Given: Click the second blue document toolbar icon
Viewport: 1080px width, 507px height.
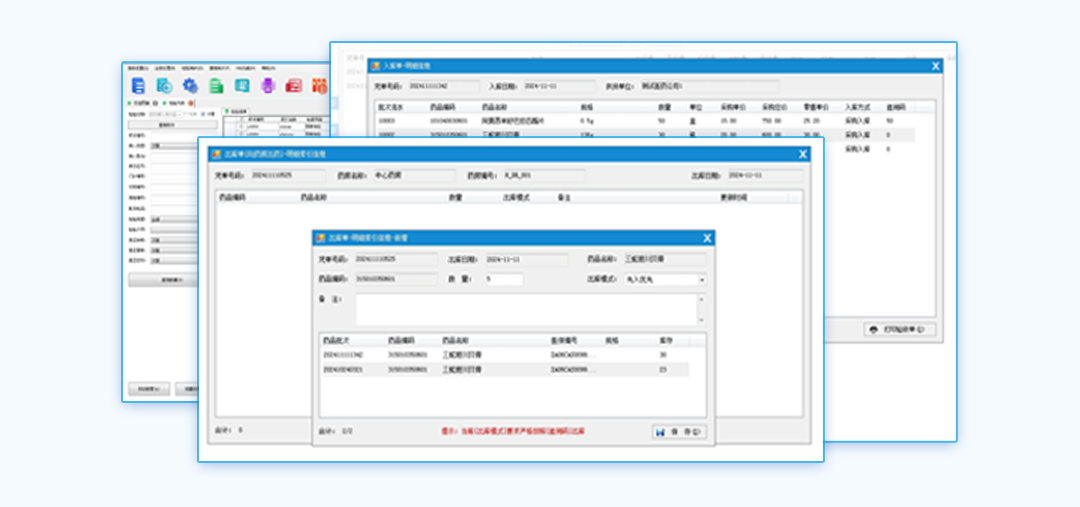Looking at the screenshot, I should point(164,86).
